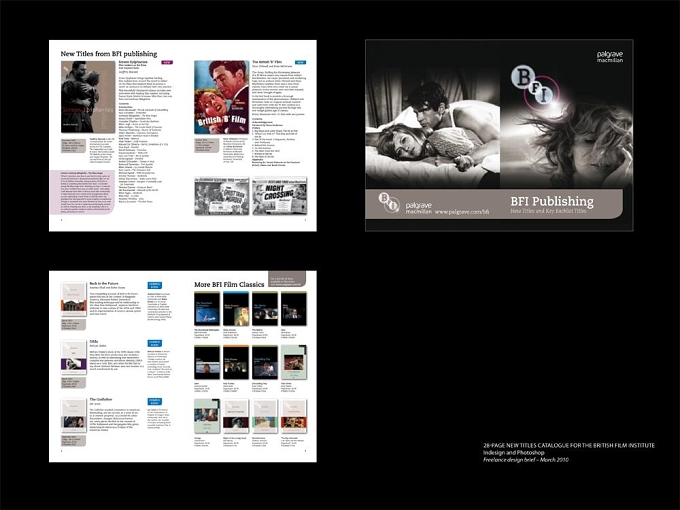Click the BFI logo on the catalogue cover
The width and height of the screenshot is (680, 510).
pos(533,86)
